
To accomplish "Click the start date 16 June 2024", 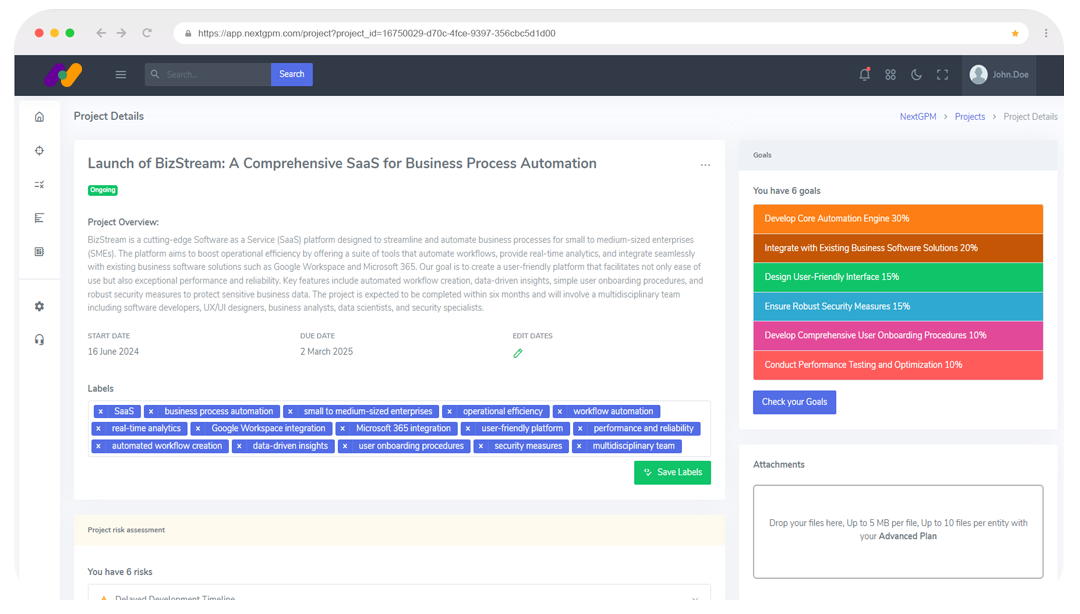I will [113, 352].
